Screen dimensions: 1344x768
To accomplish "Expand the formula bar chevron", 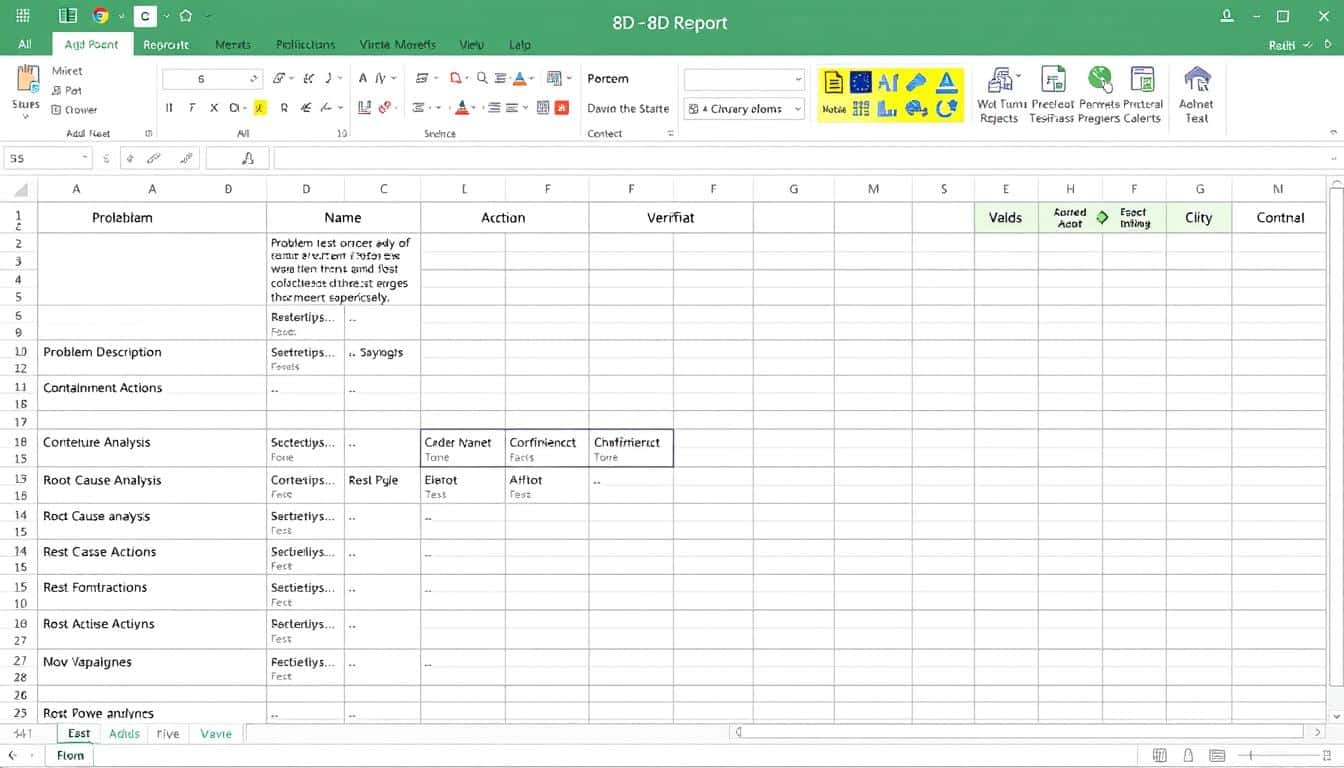I will tap(1333, 158).
